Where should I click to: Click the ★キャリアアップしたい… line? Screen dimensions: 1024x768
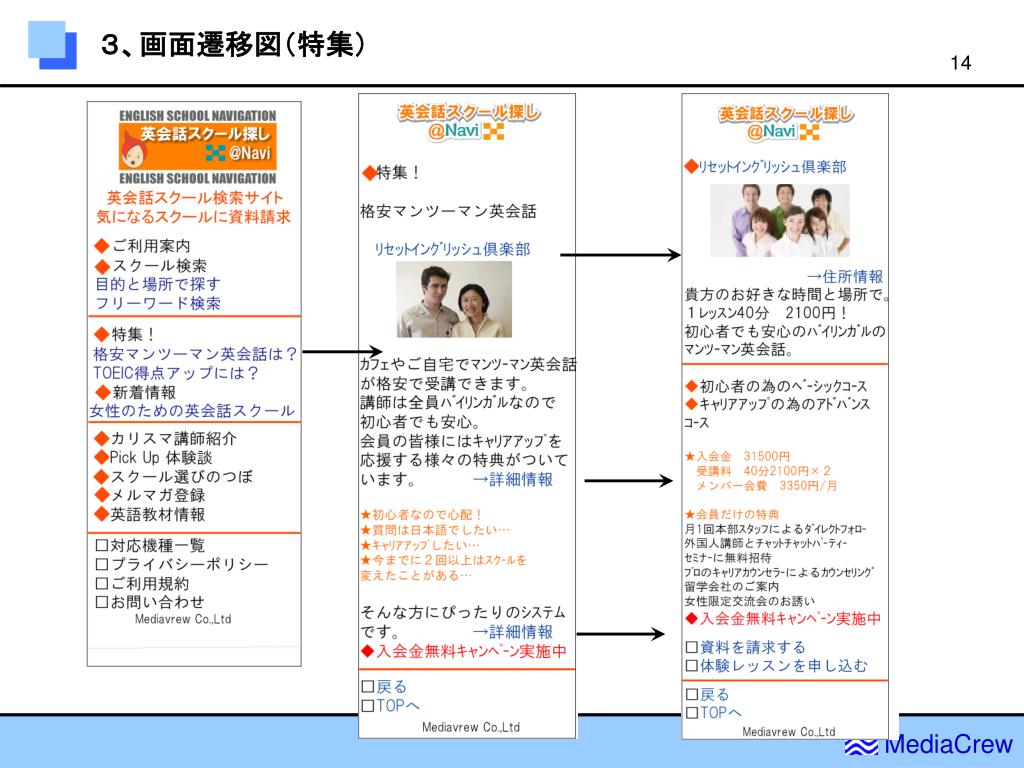[x=420, y=545]
